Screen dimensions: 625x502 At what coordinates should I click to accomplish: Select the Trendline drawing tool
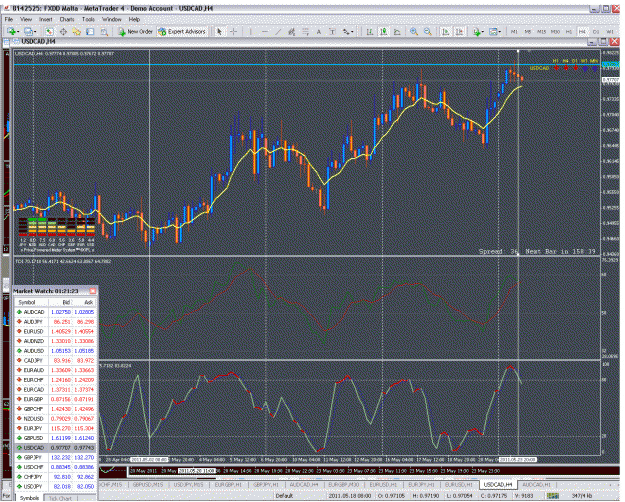(278, 31)
